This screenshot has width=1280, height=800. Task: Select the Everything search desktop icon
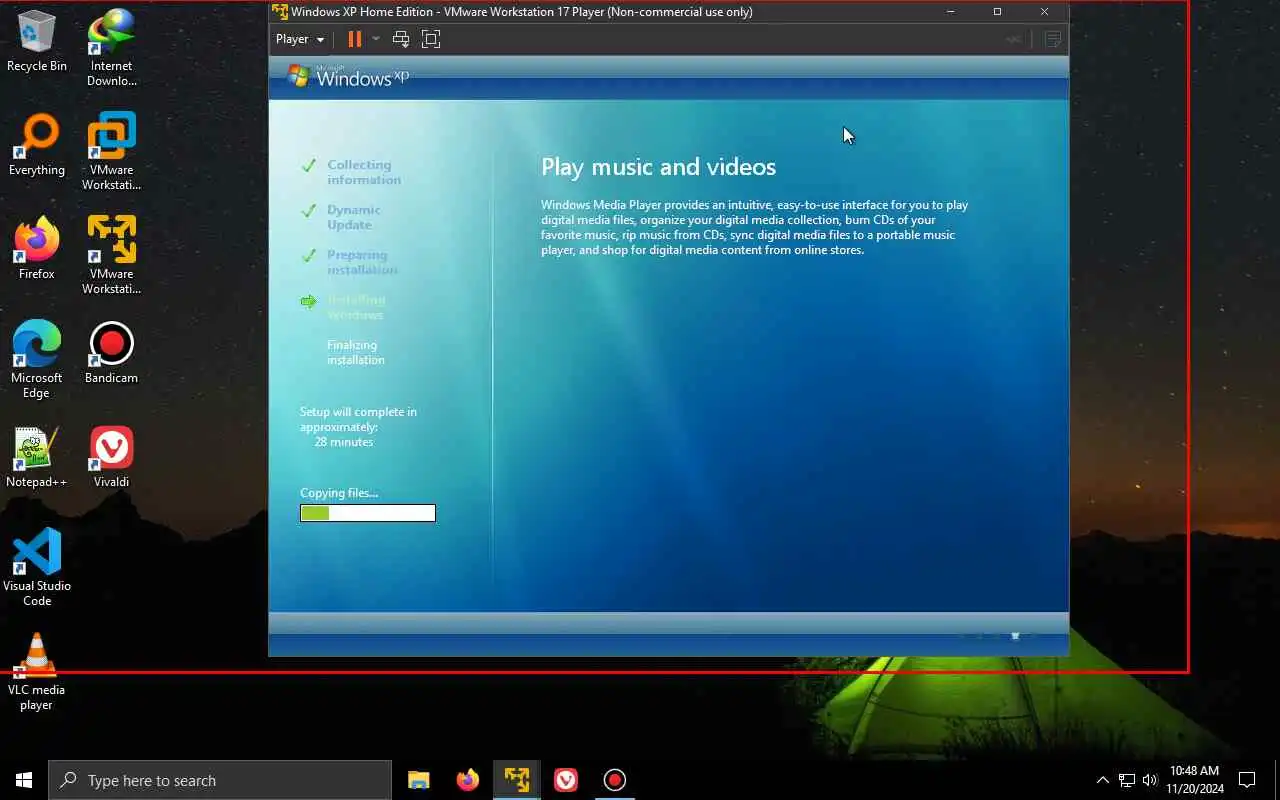[x=37, y=144]
